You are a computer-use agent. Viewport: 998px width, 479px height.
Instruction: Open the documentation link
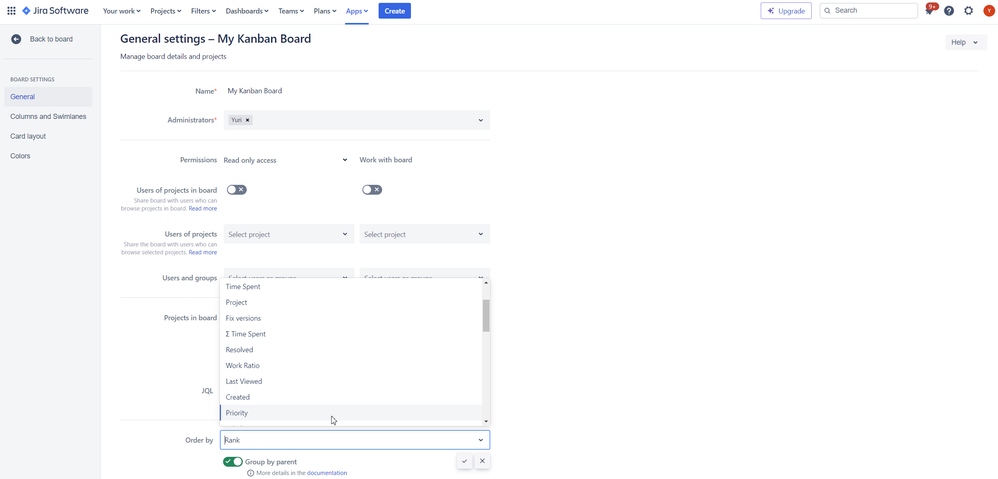point(327,473)
